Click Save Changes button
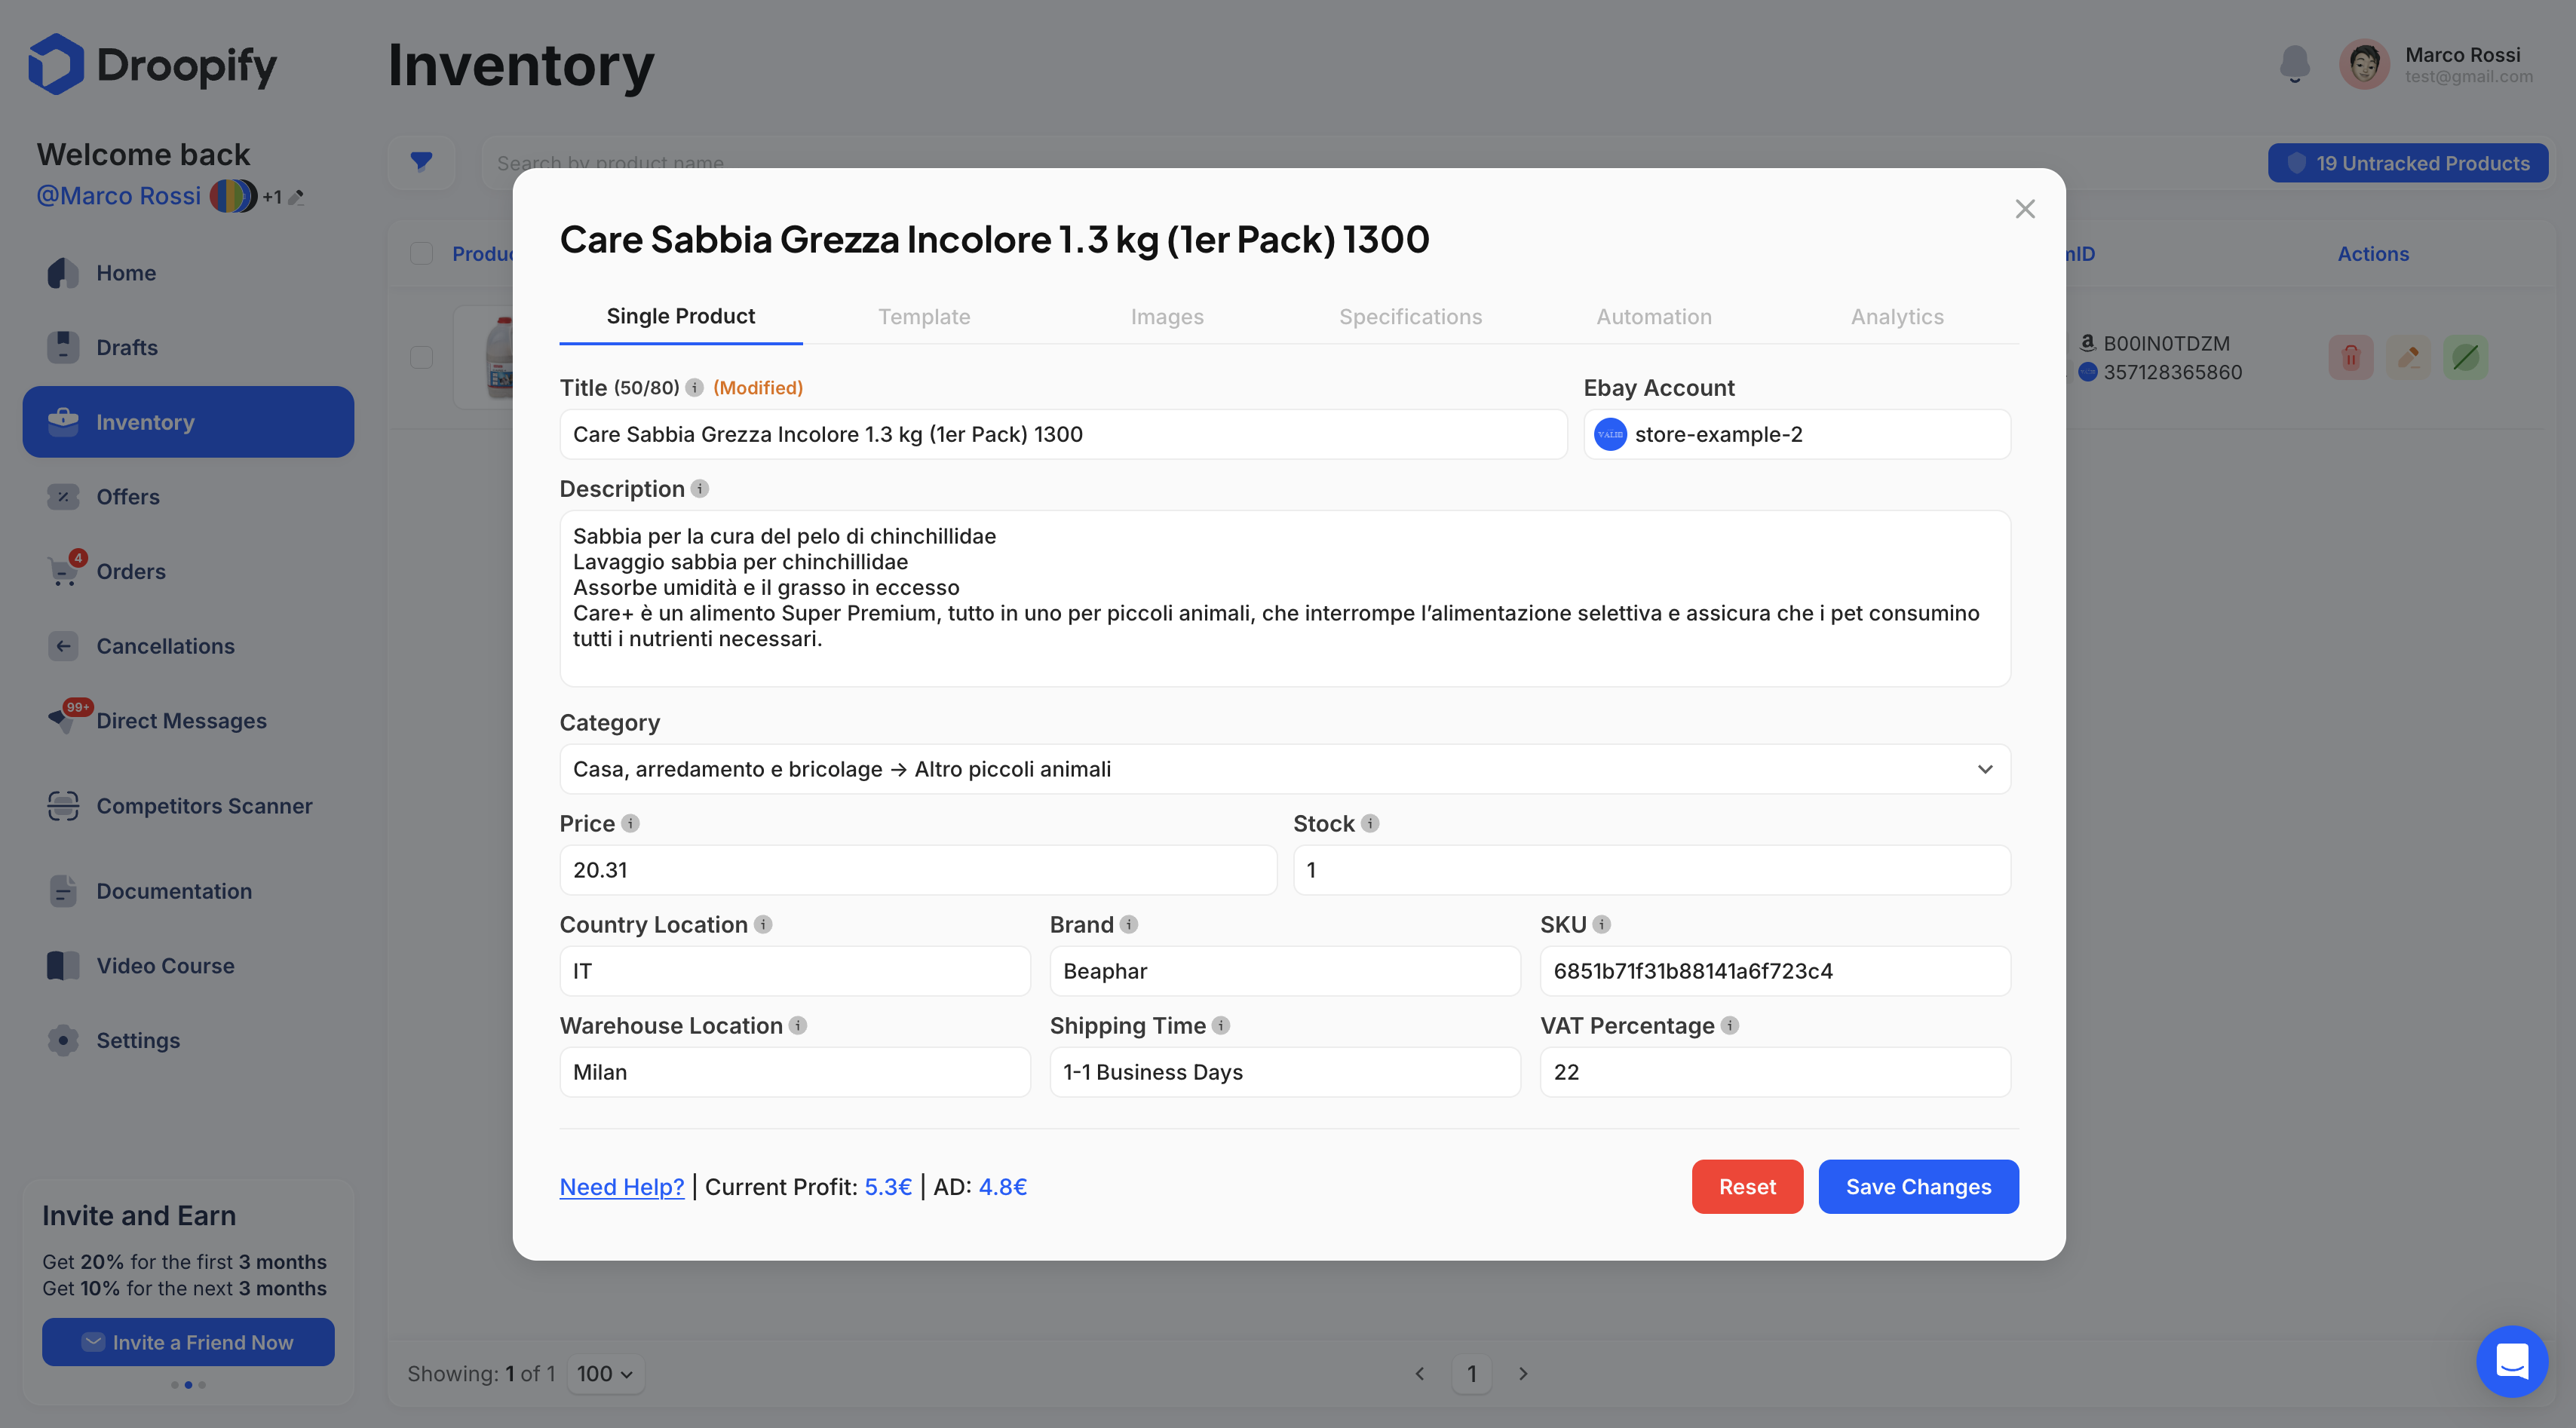 [x=1918, y=1187]
